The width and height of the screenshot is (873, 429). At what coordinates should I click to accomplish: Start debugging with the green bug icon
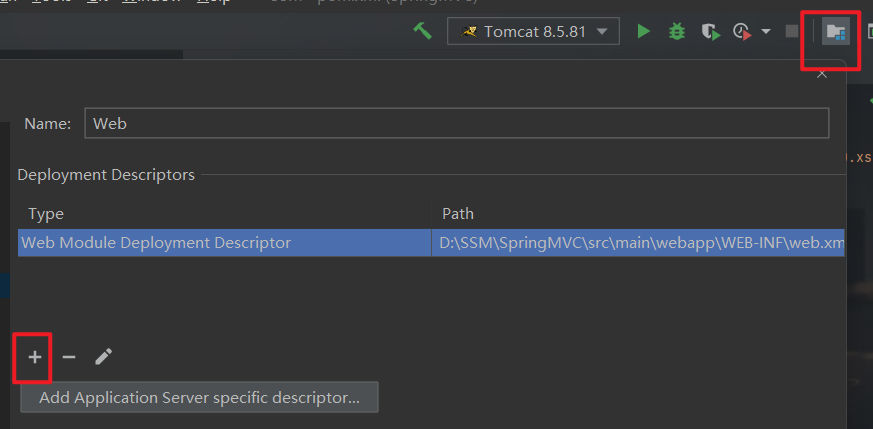677,31
